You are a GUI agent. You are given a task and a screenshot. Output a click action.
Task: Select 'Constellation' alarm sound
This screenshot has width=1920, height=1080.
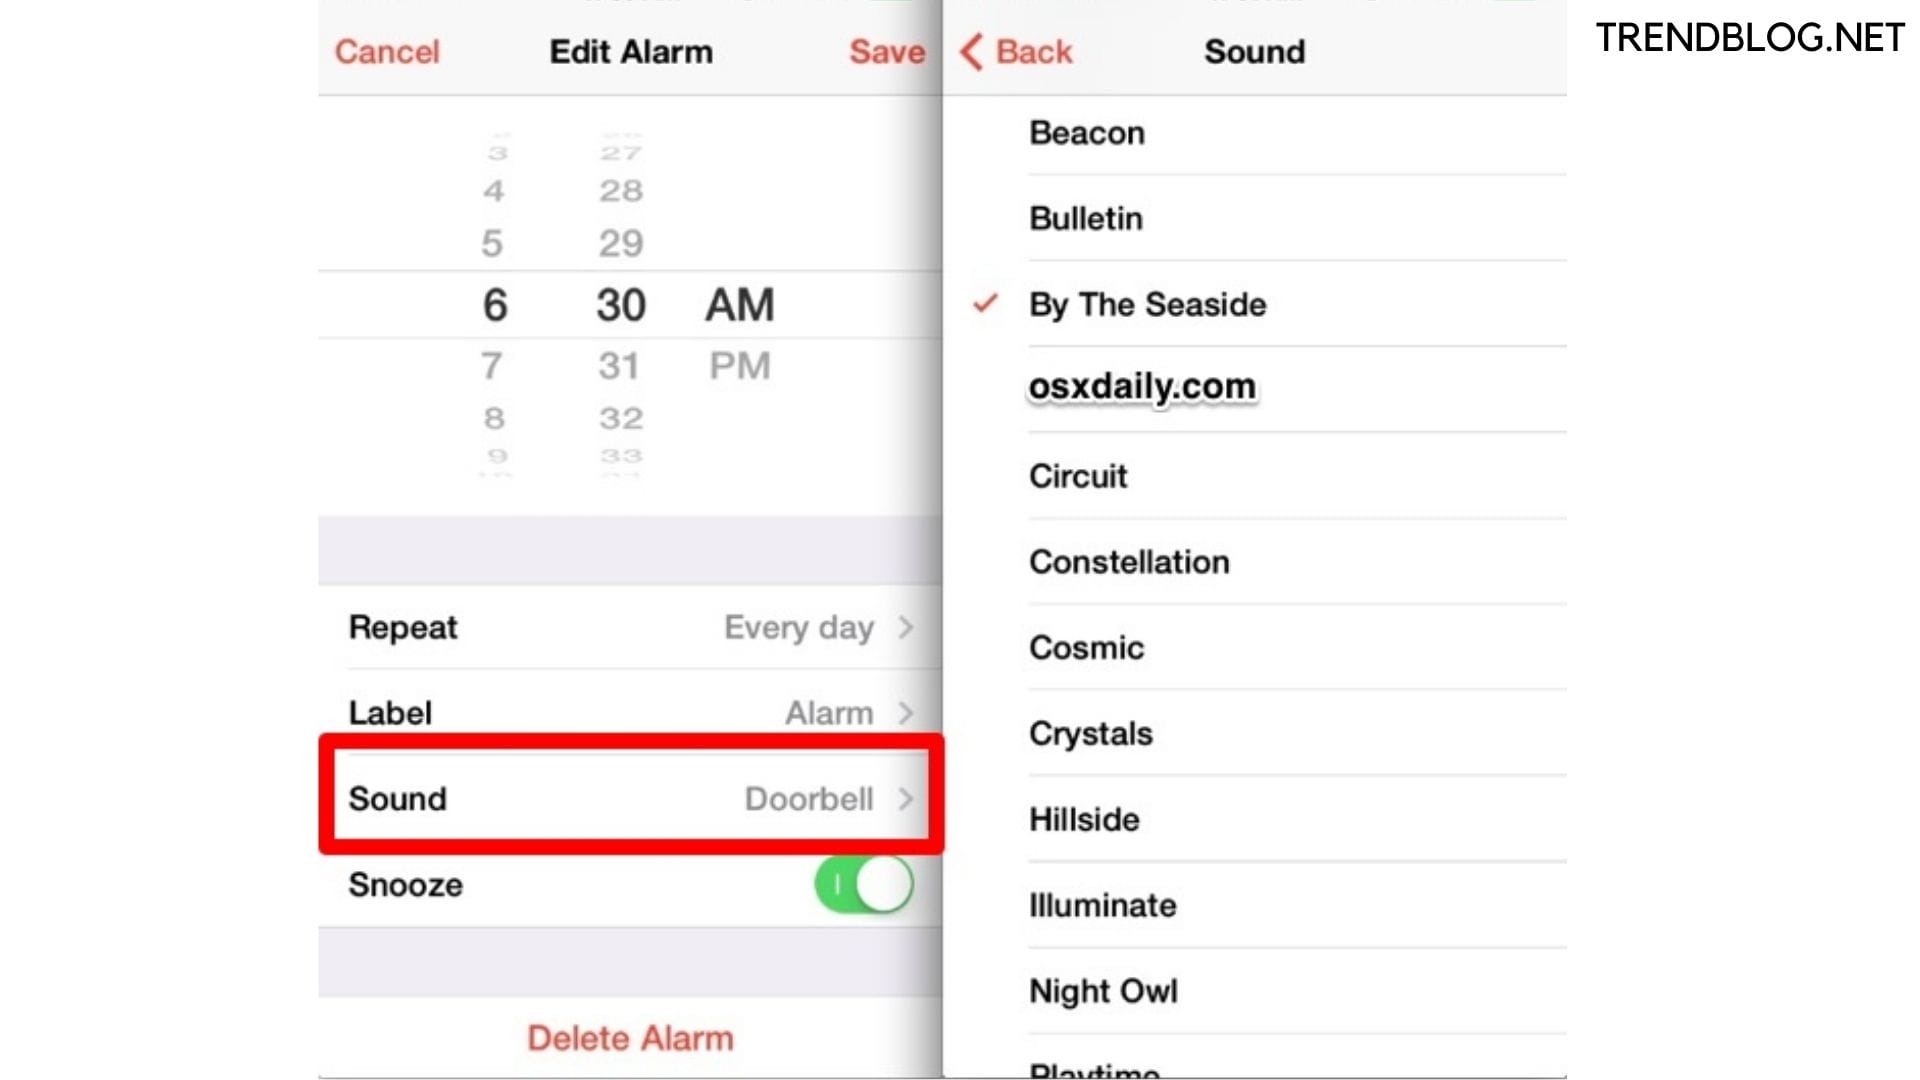pyautogui.click(x=1127, y=562)
